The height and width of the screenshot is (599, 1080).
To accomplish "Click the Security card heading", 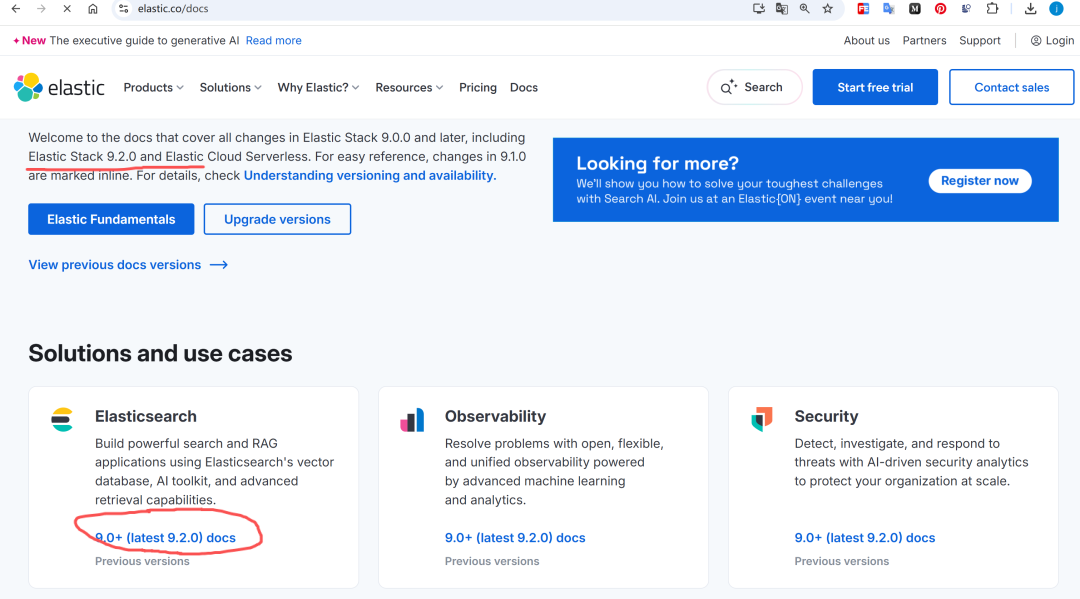I will click(827, 417).
